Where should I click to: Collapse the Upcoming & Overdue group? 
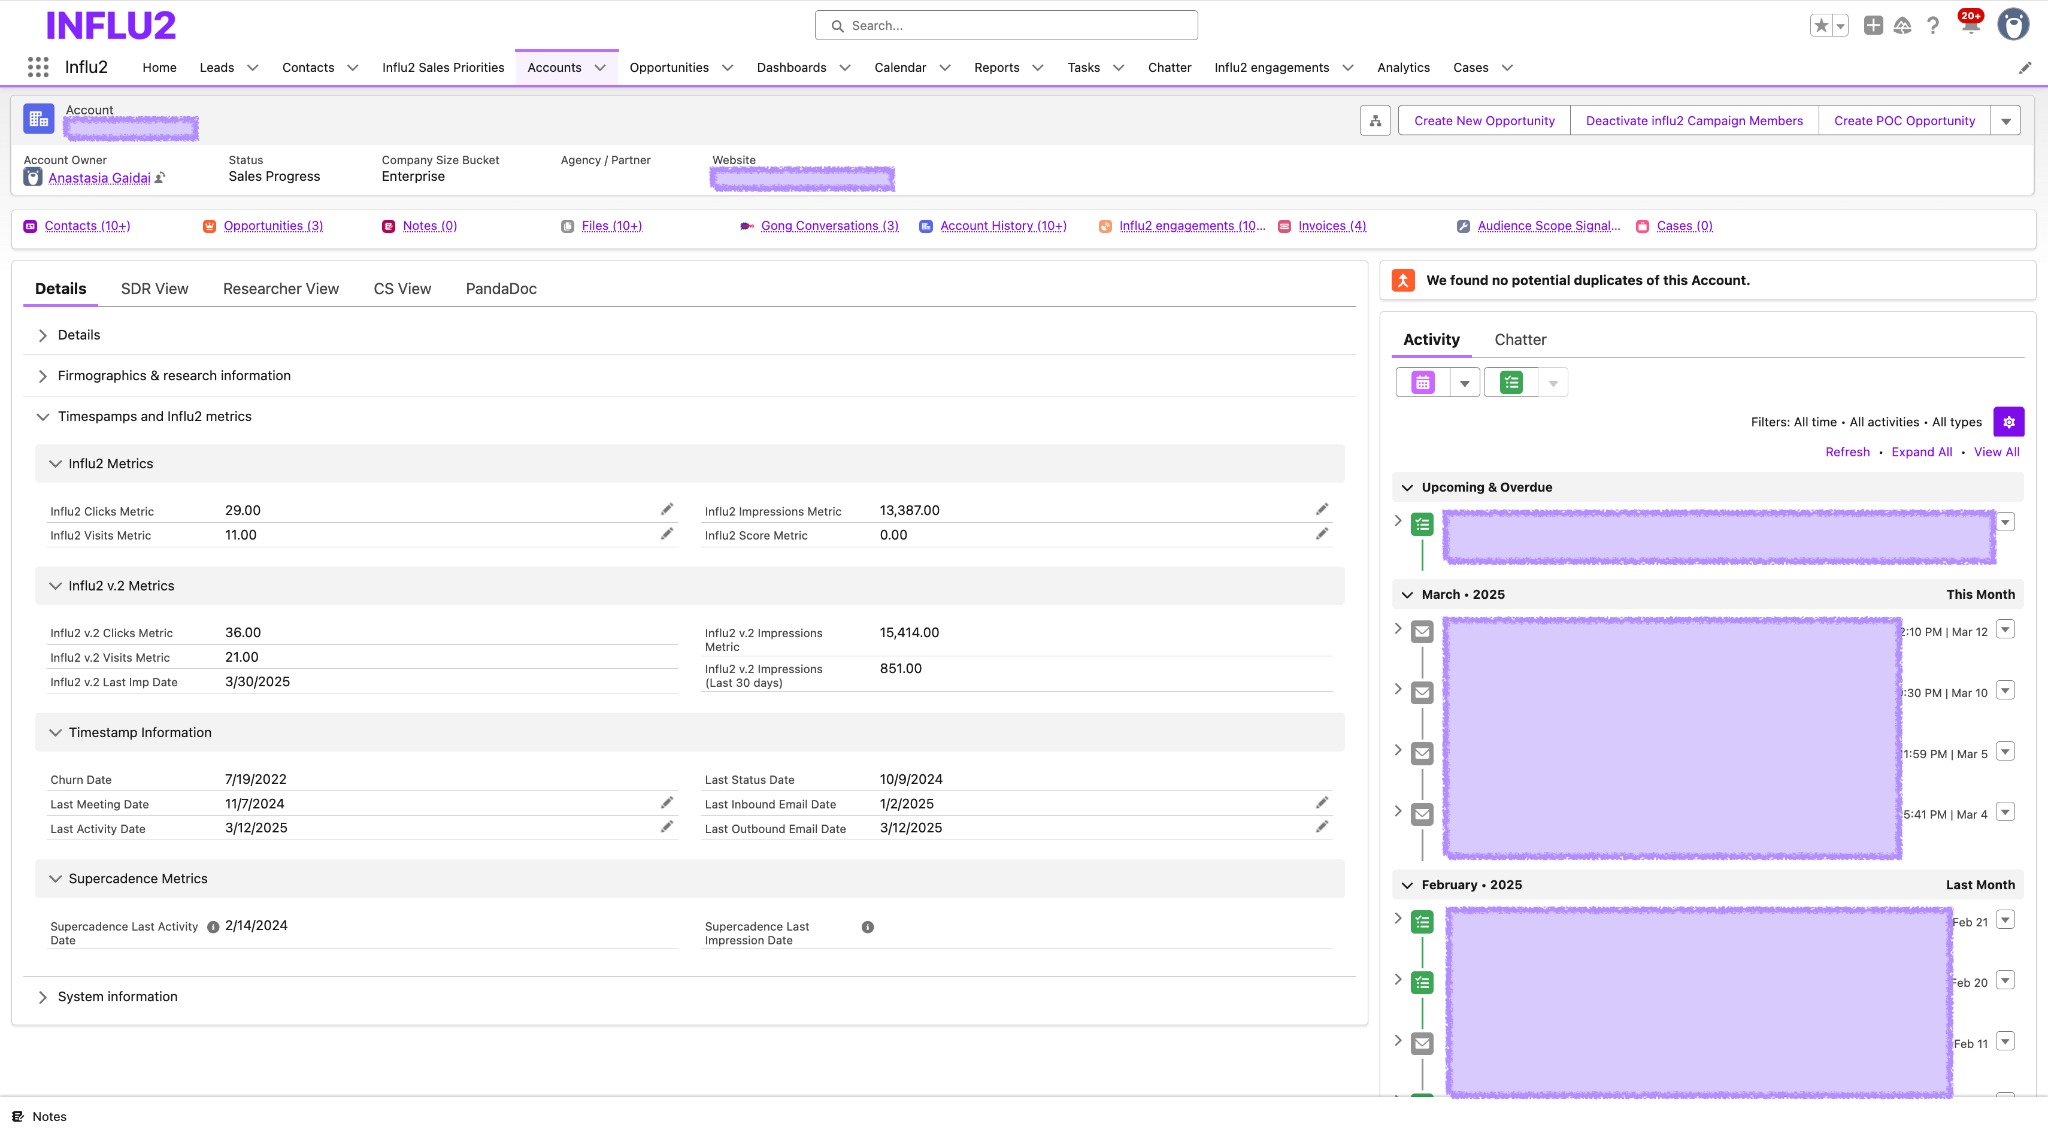point(1407,488)
